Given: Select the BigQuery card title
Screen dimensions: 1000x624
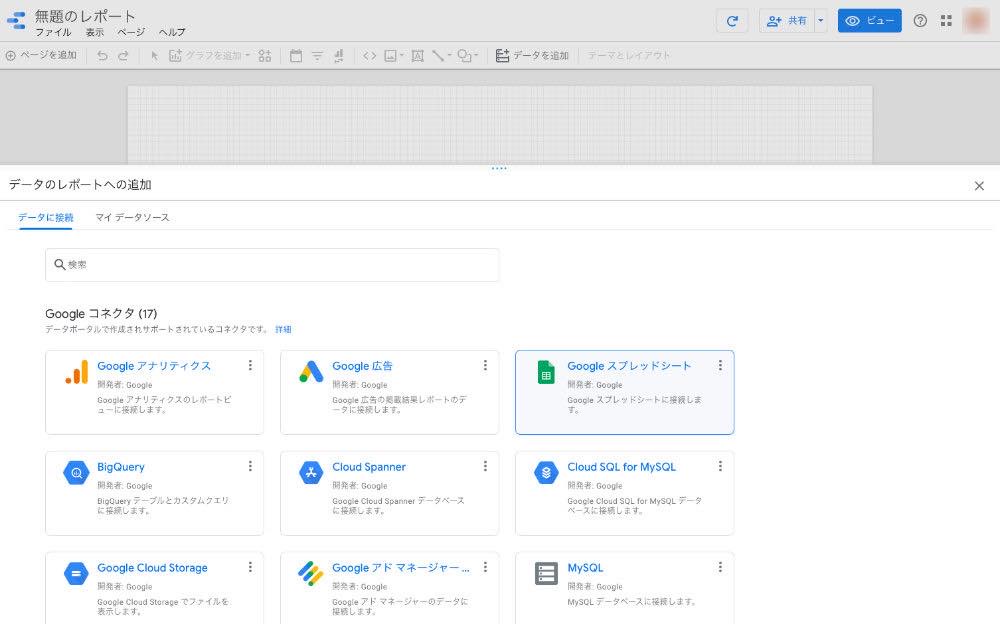Looking at the screenshot, I should coord(121,467).
